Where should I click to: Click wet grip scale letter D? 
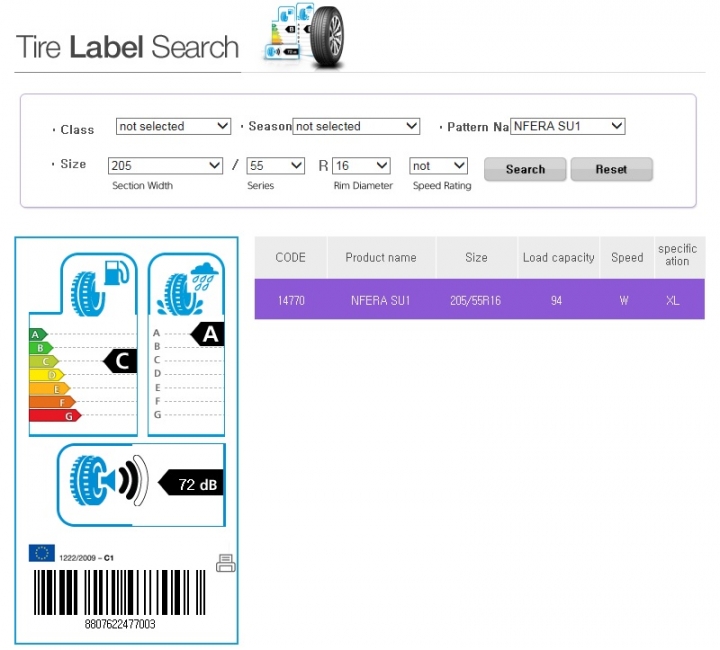(157, 373)
